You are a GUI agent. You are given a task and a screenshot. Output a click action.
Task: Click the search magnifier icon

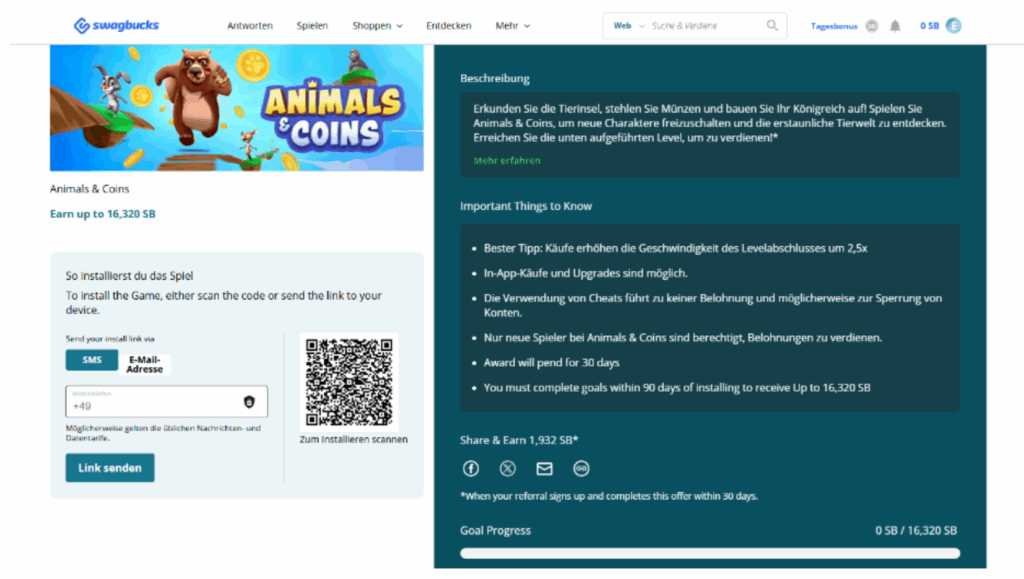point(772,26)
